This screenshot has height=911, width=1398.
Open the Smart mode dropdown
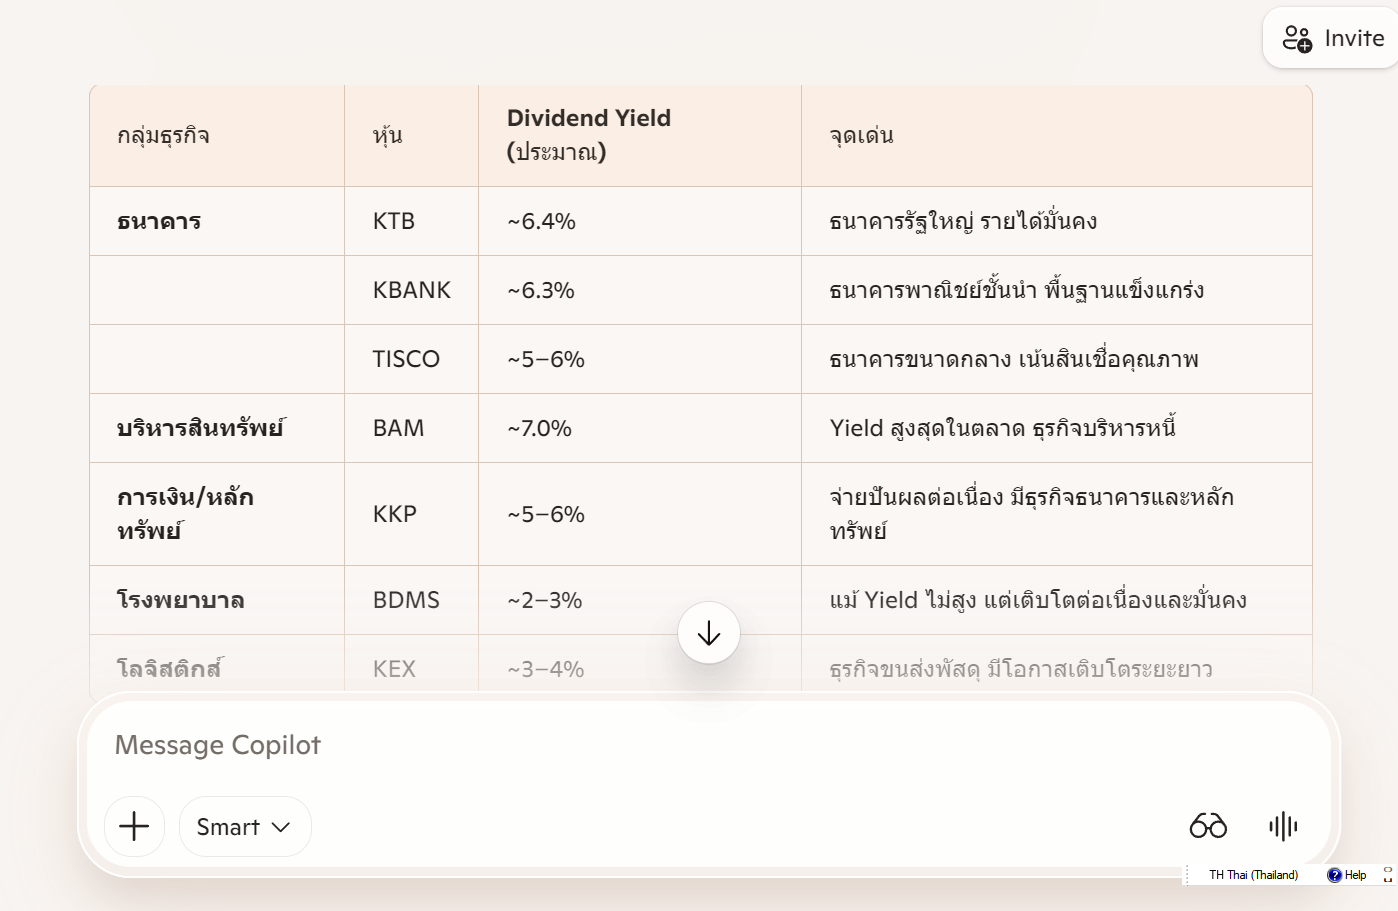tap(245, 826)
